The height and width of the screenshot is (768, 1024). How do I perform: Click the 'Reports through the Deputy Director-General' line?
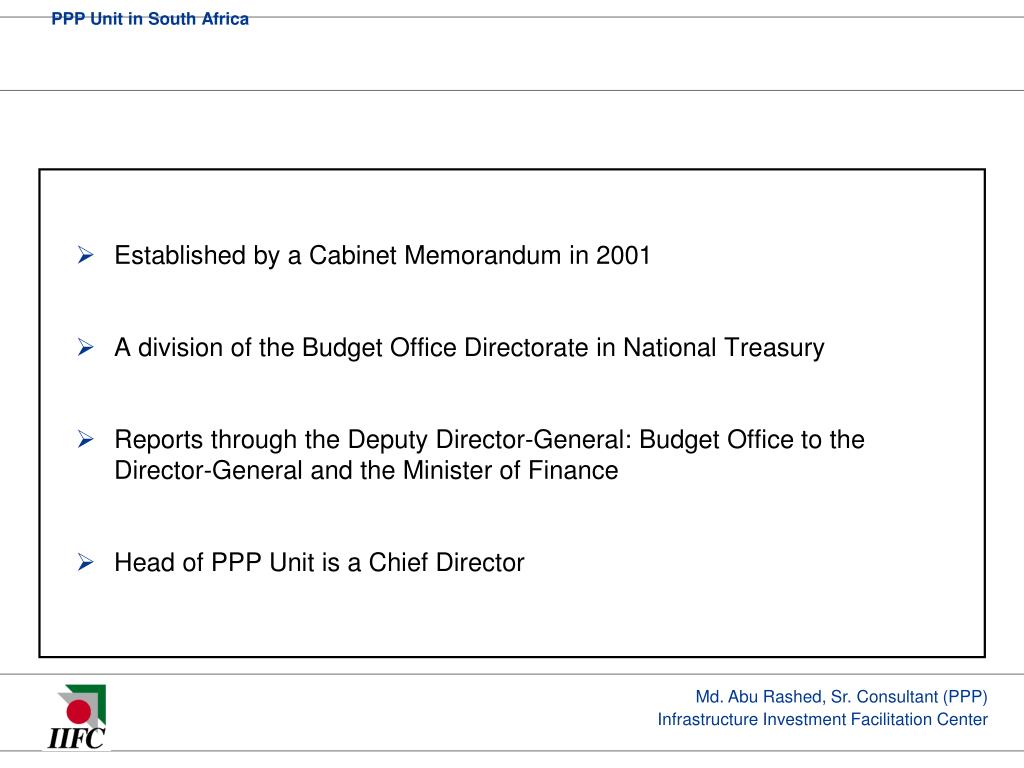[489, 440]
